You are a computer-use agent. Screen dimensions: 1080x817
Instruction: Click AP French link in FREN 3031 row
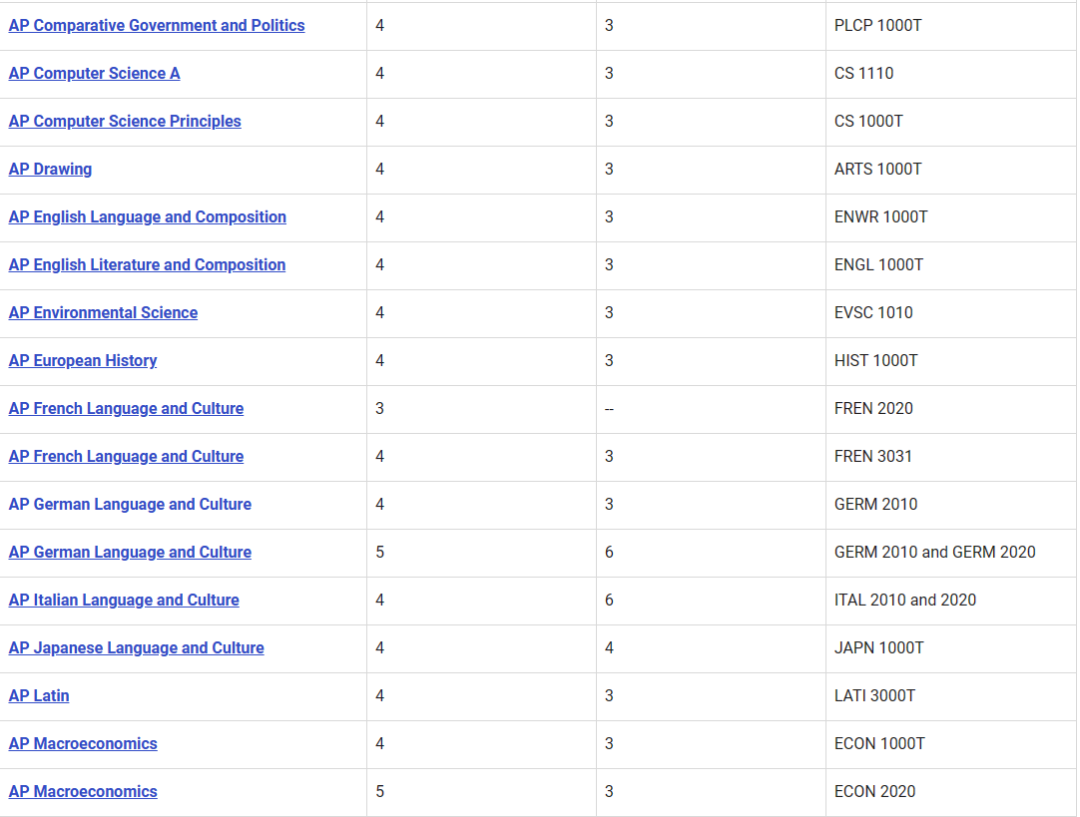[x=126, y=457]
